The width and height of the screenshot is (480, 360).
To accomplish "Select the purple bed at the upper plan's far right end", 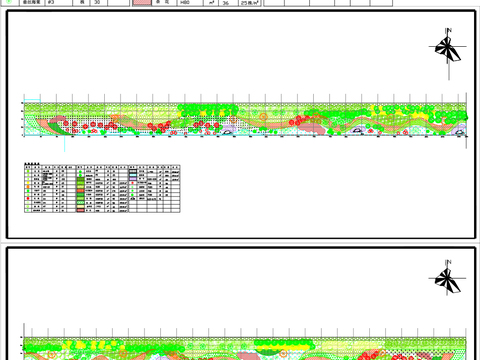I will click(x=460, y=129).
